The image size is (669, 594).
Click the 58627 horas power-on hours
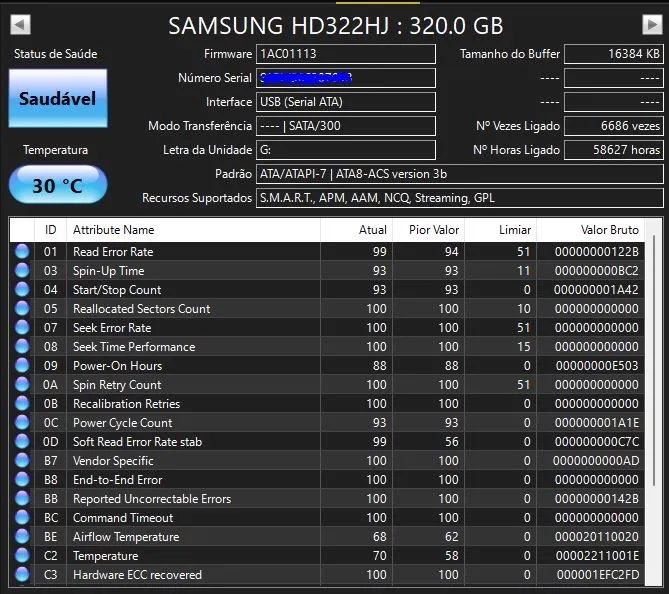point(614,150)
